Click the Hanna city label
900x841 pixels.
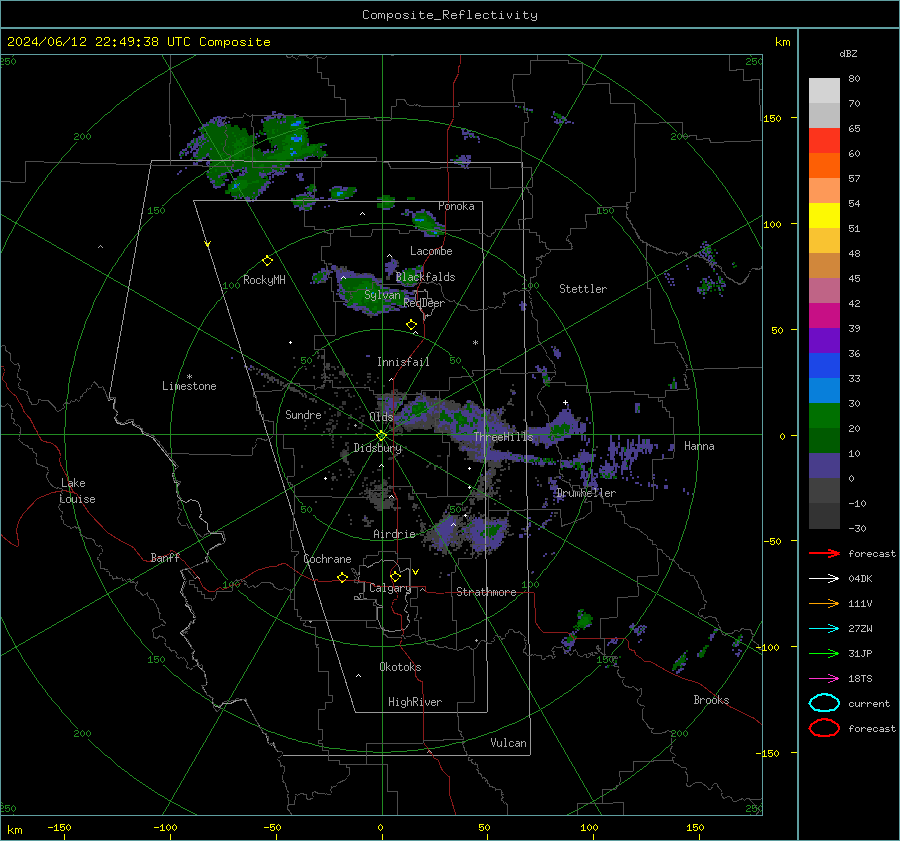tap(699, 446)
